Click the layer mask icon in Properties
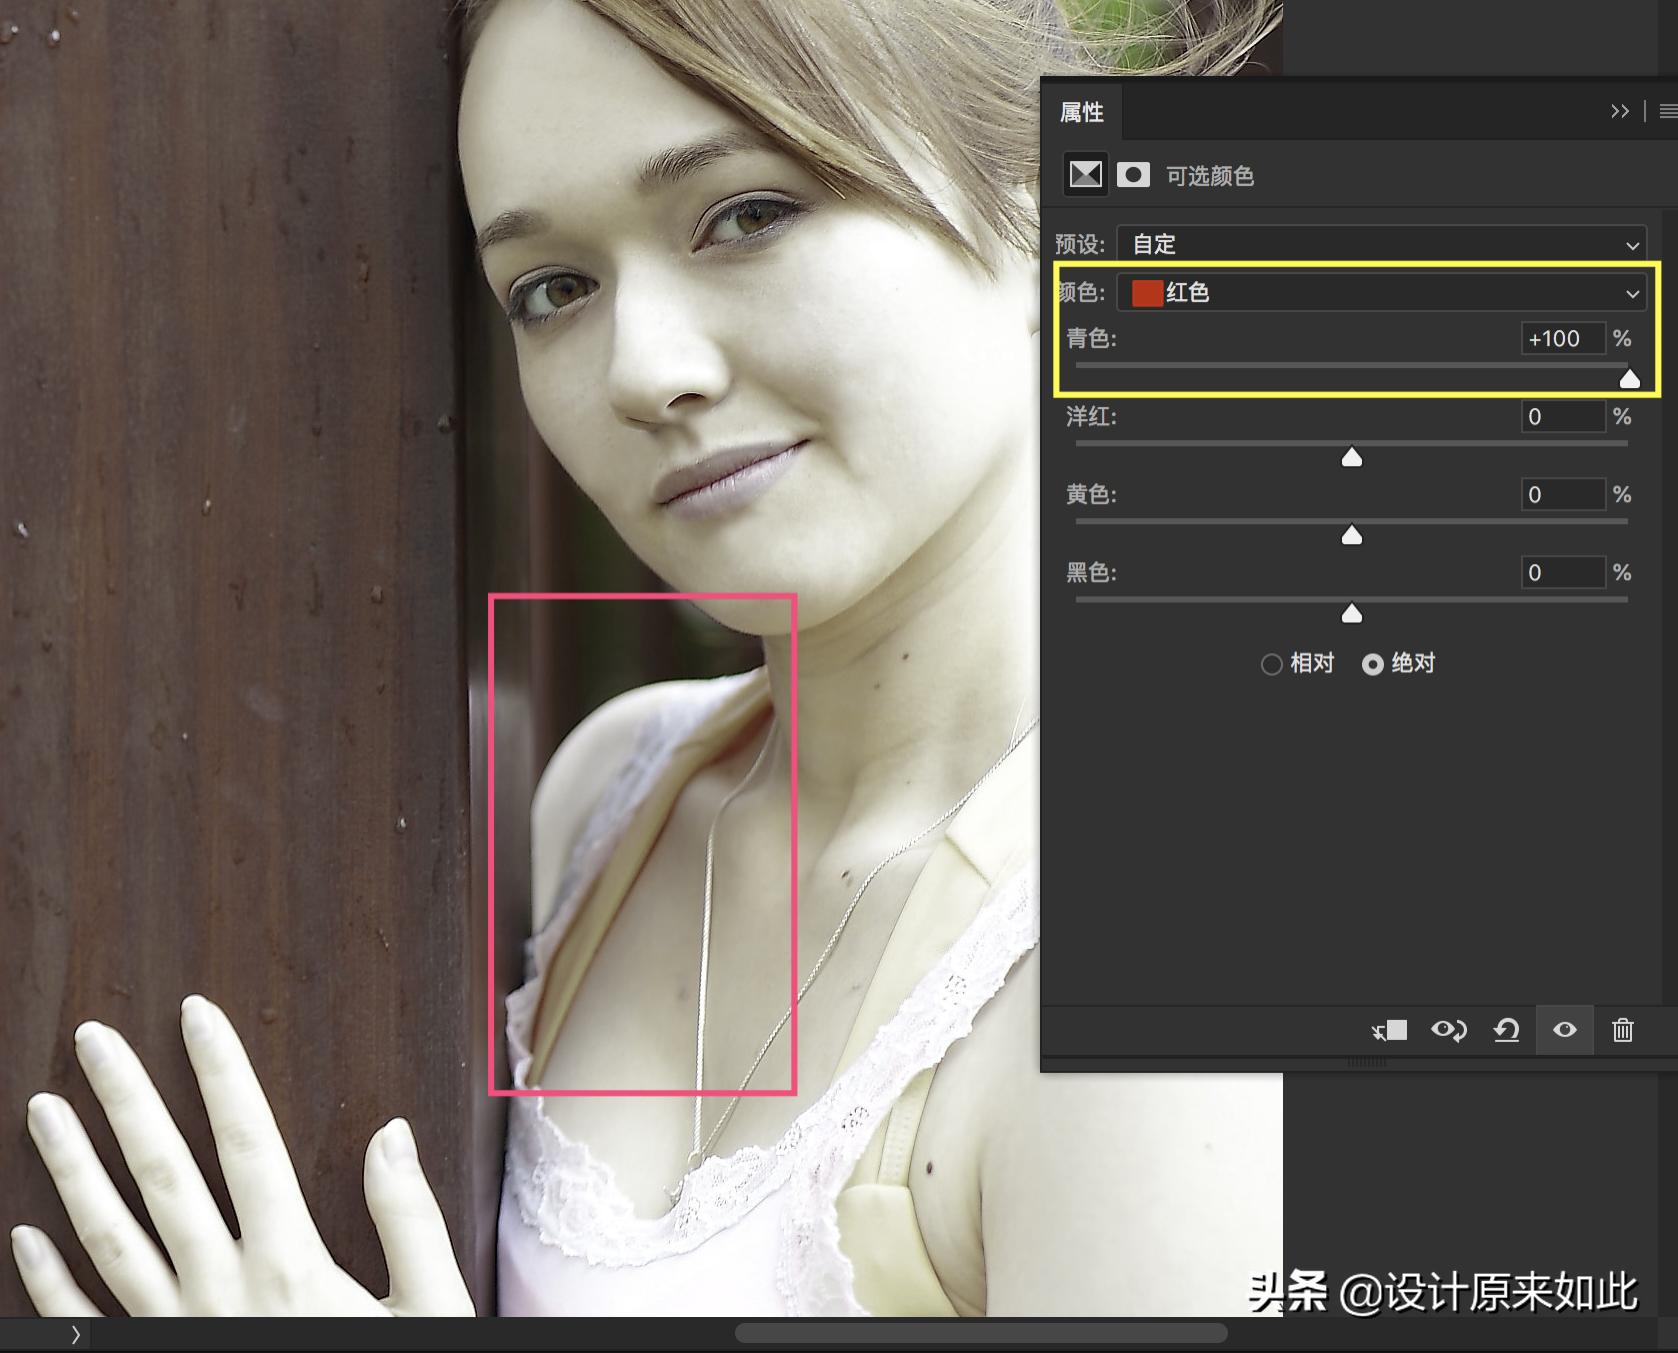This screenshot has width=1678, height=1353. coord(1132,175)
